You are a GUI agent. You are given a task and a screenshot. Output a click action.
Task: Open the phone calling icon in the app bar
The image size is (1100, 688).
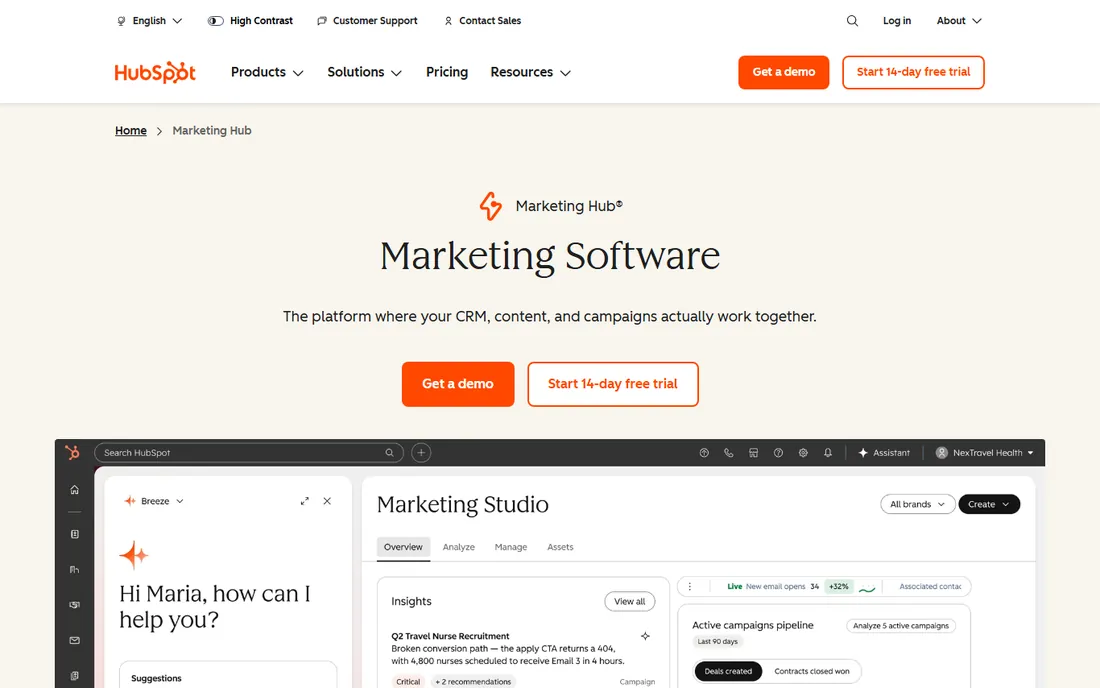click(x=728, y=453)
